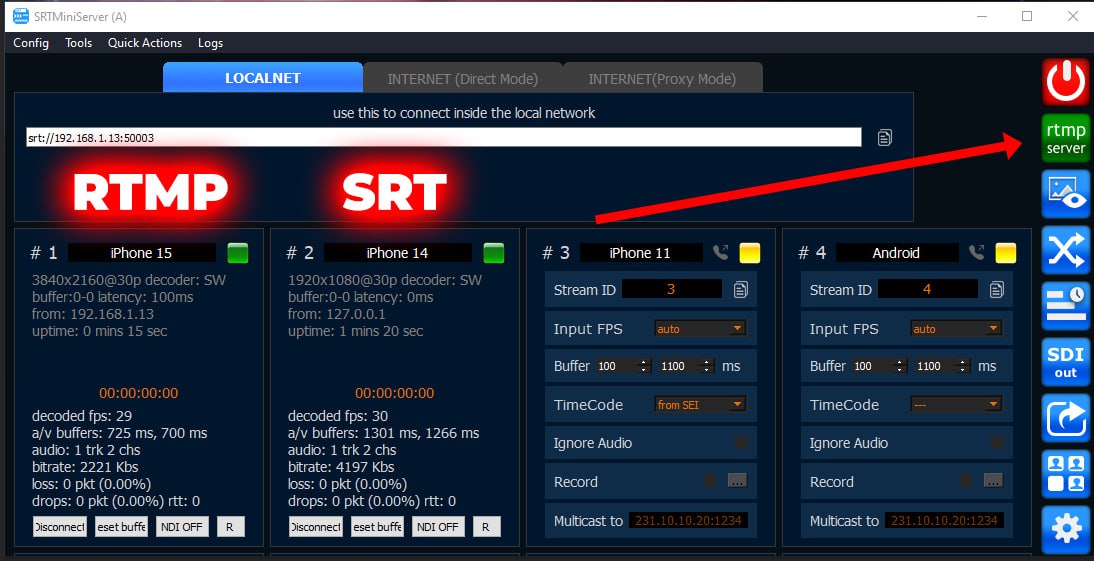Open the Tools menu
The width and height of the screenshot is (1094, 561).
point(79,43)
